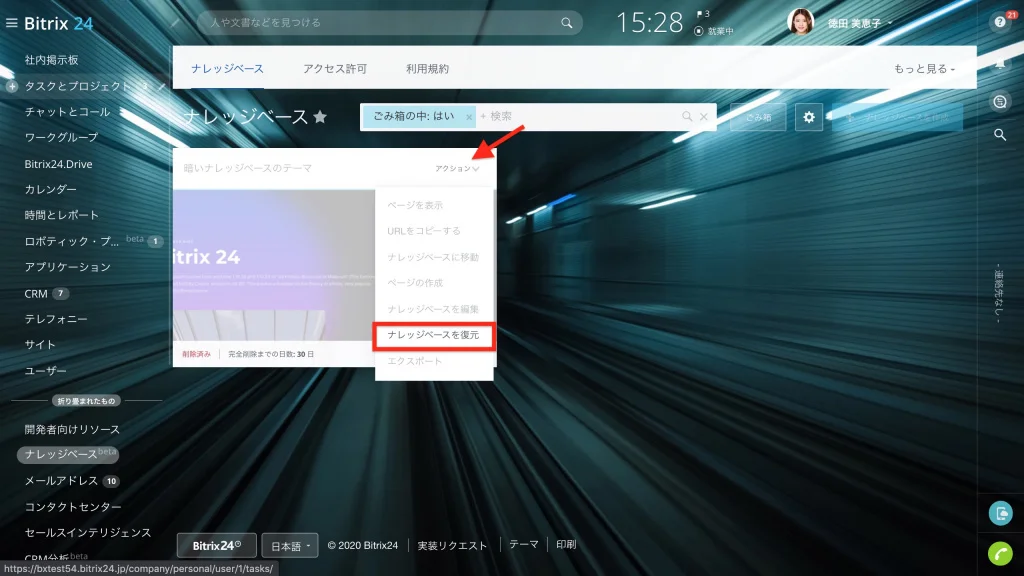The image size is (1024, 576).
Task: Select ナレッジベースを復元 from the menu
Action: coord(434,336)
